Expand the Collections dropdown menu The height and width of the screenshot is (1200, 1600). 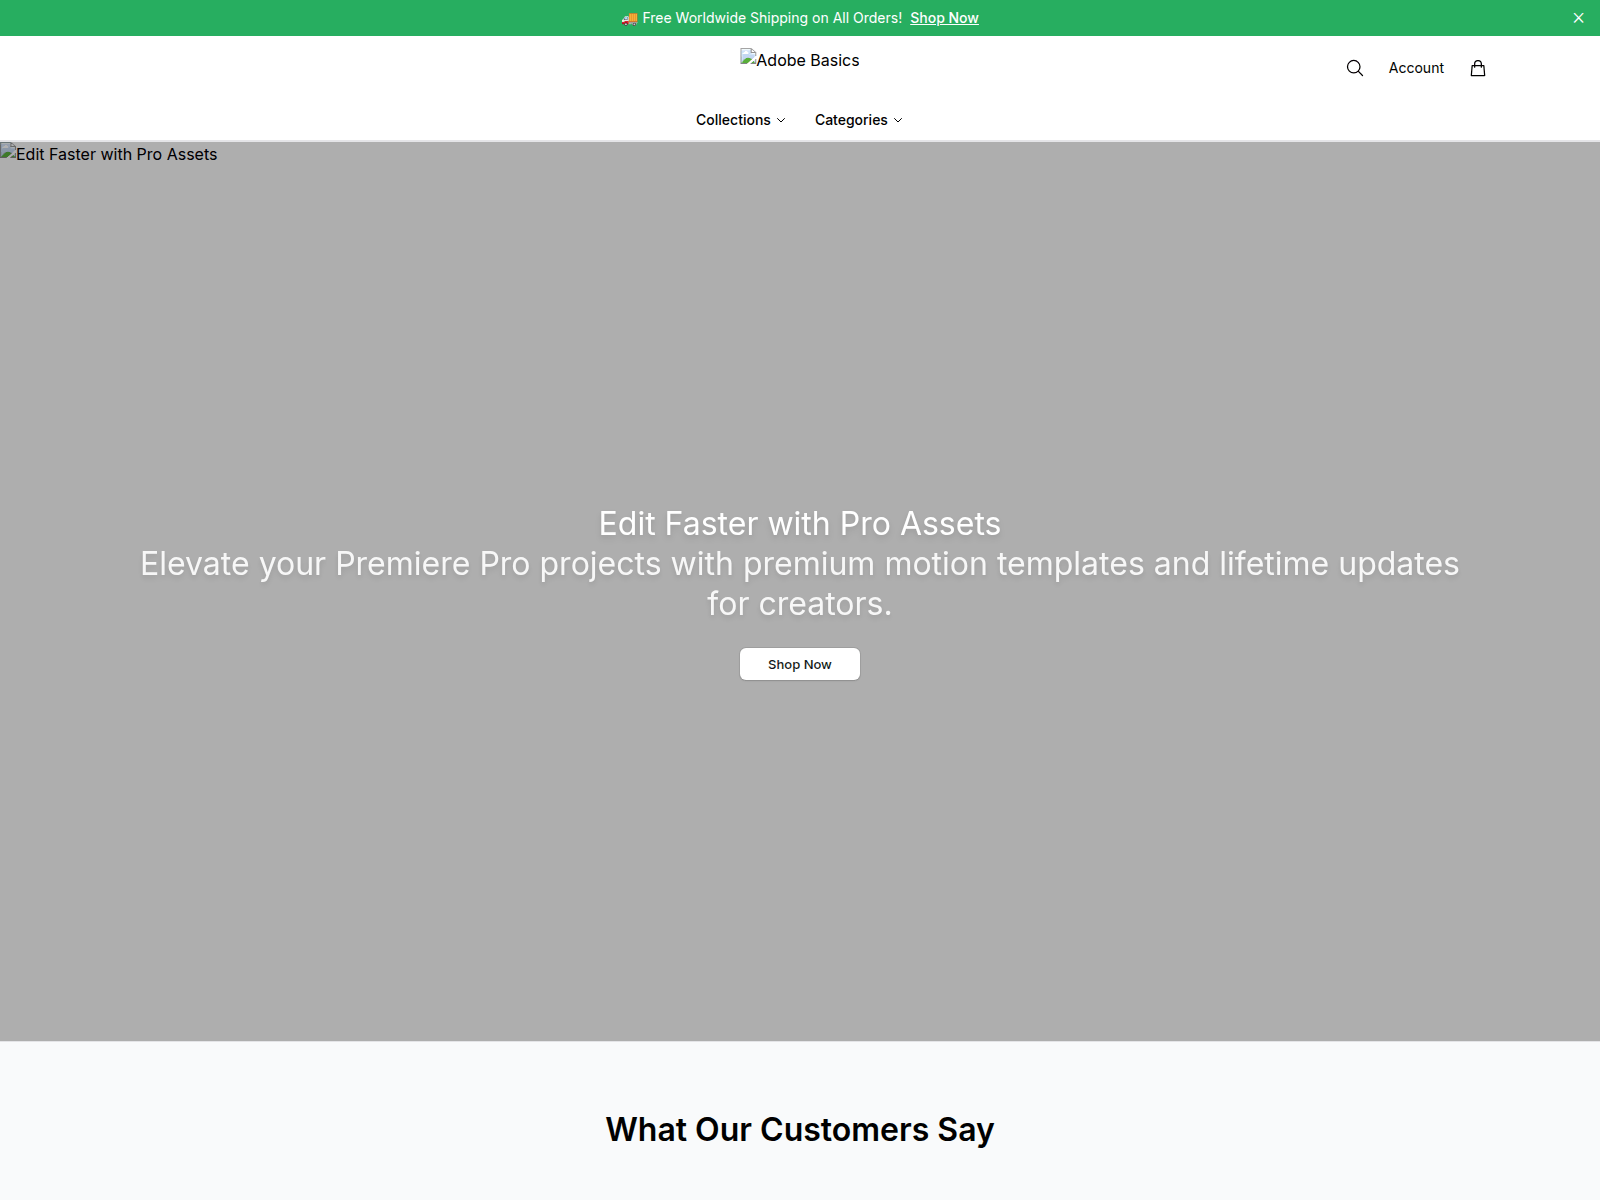click(x=741, y=120)
